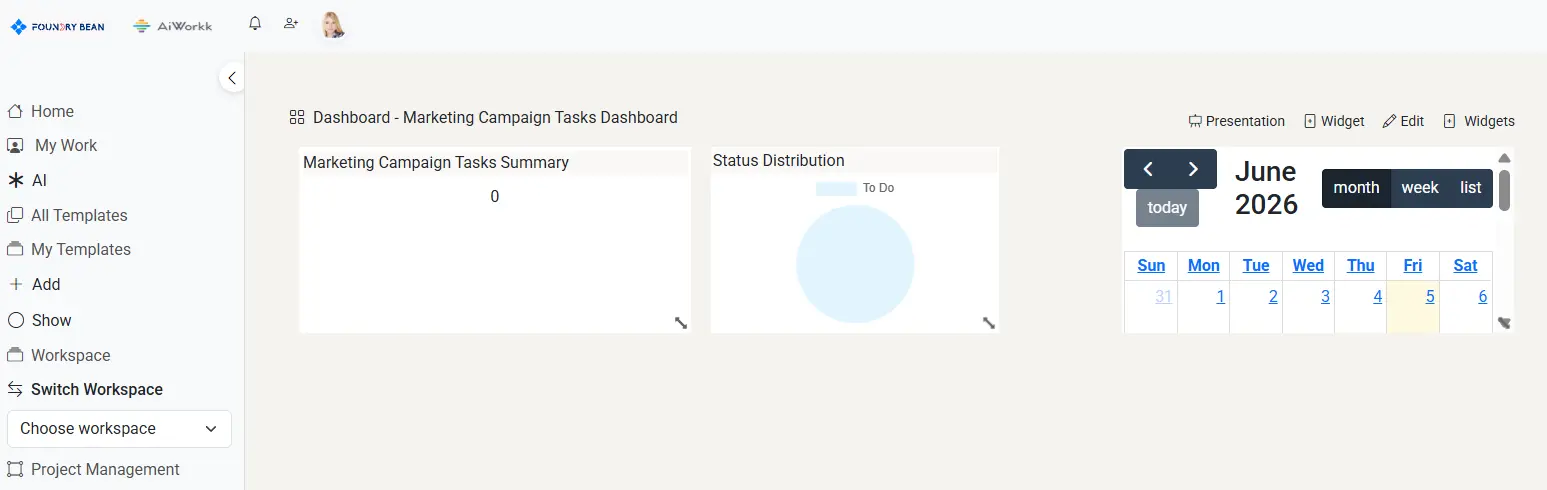Click the Foundry Bean logo
This screenshot has width=1547, height=490.
coord(57,27)
